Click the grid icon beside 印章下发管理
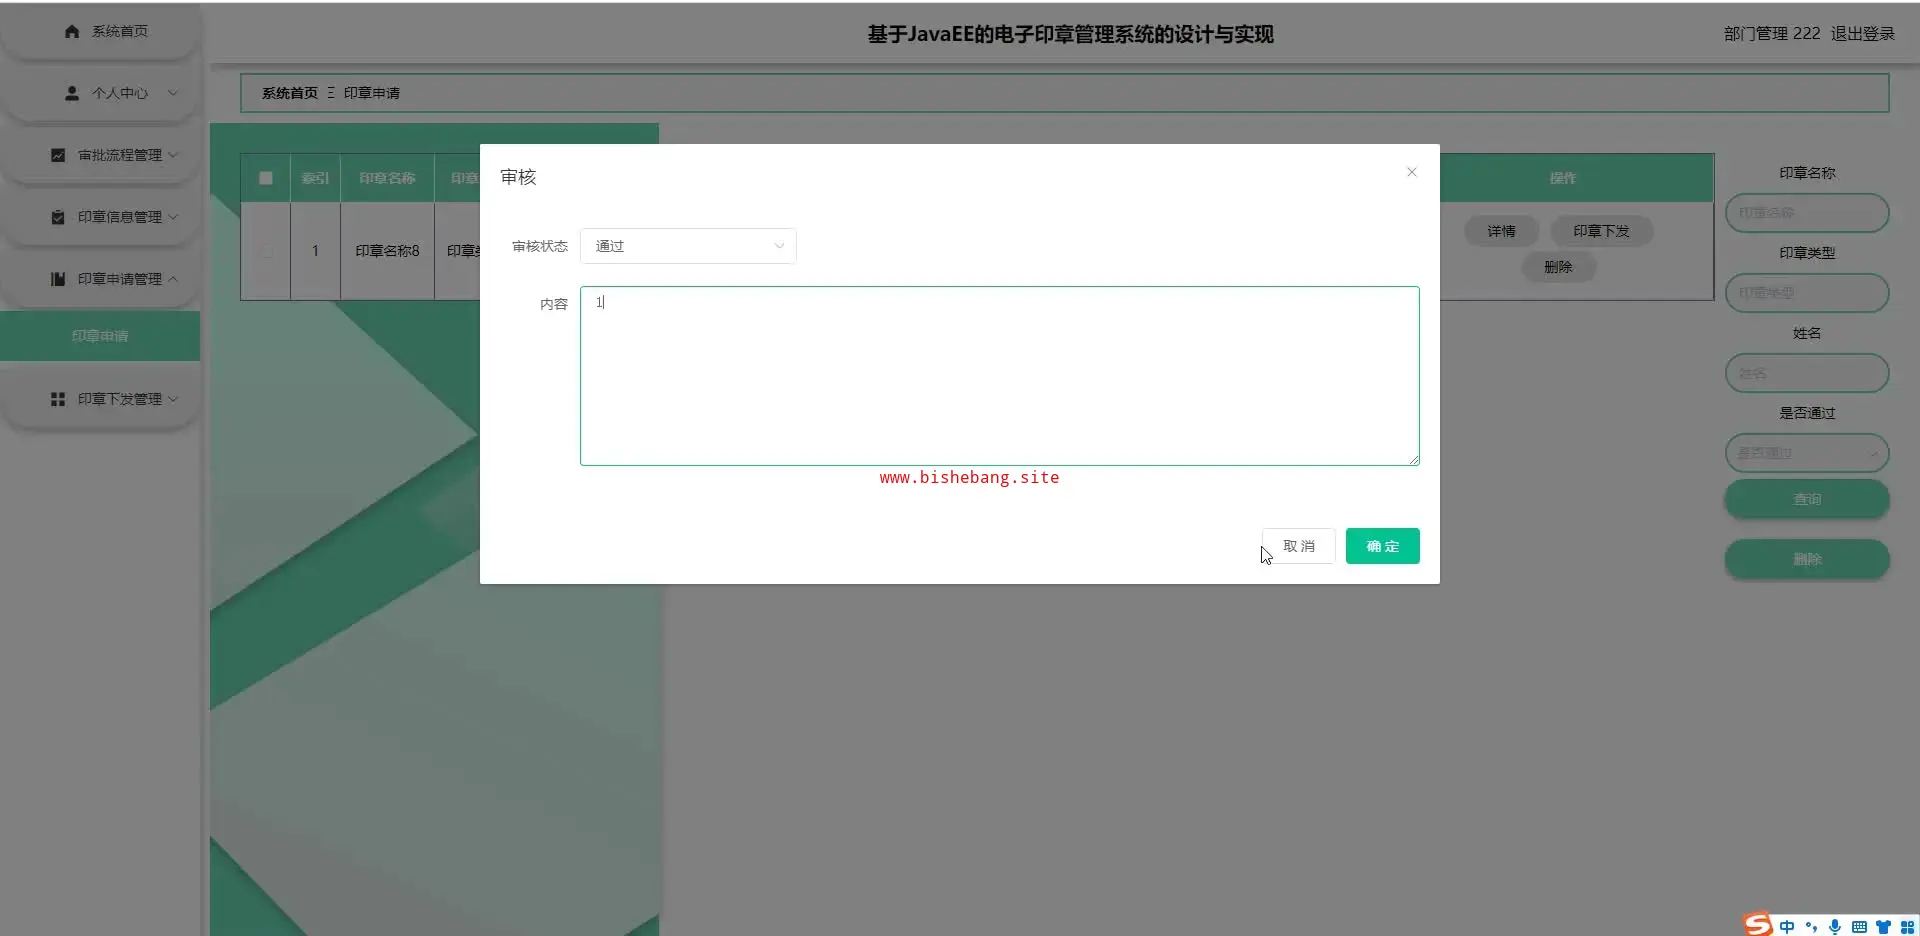The width and height of the screenshot is (1920, 936). click(x=58, y=399)
